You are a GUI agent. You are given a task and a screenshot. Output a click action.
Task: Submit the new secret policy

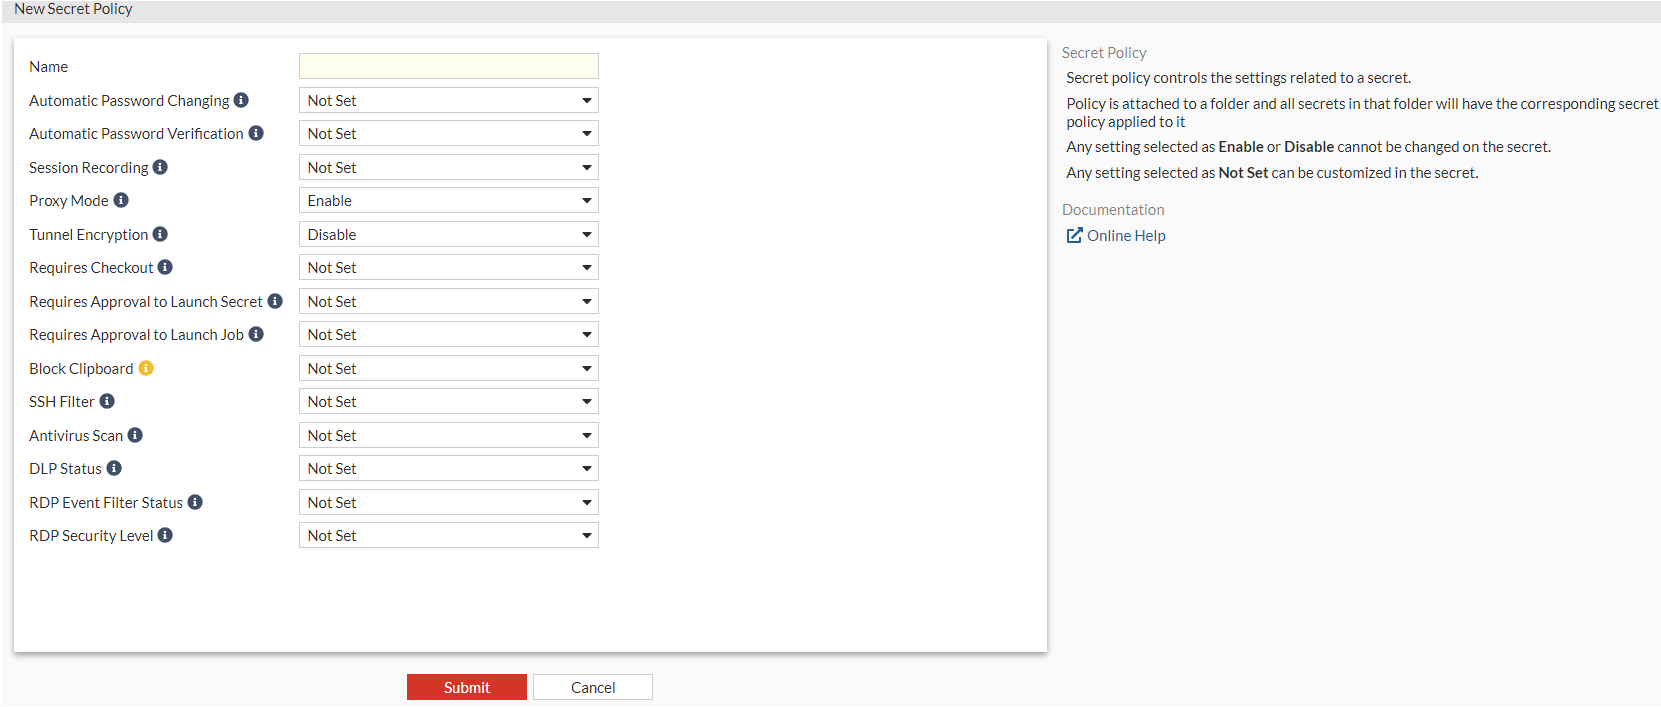coord(467,687)
